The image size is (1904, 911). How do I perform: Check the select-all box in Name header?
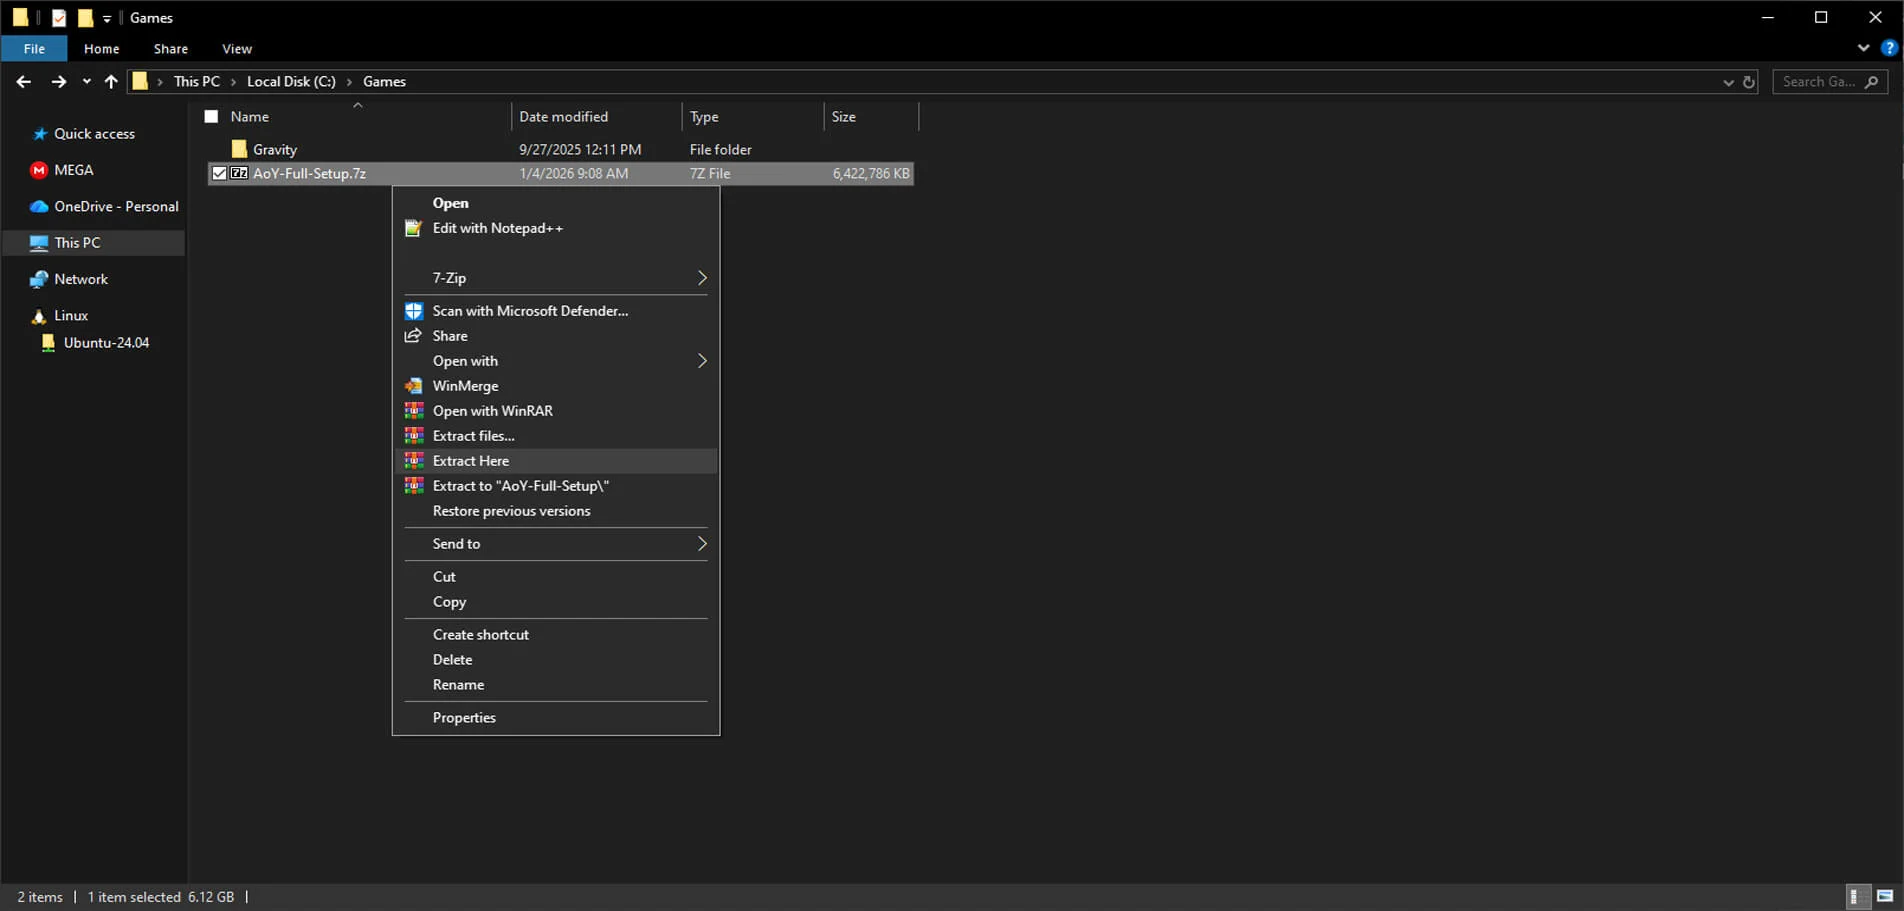tap(211, 116)
